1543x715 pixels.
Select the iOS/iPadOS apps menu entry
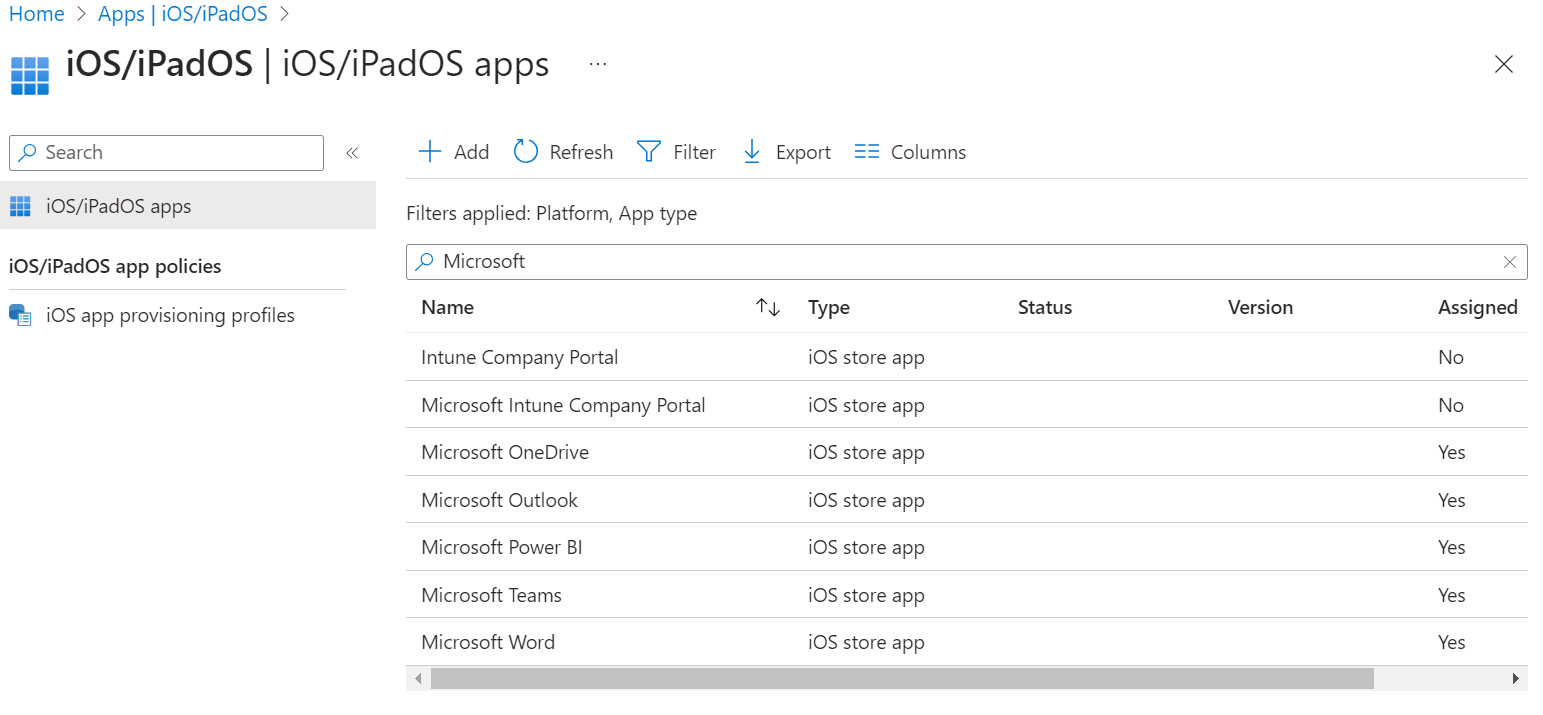pos(118,205)
